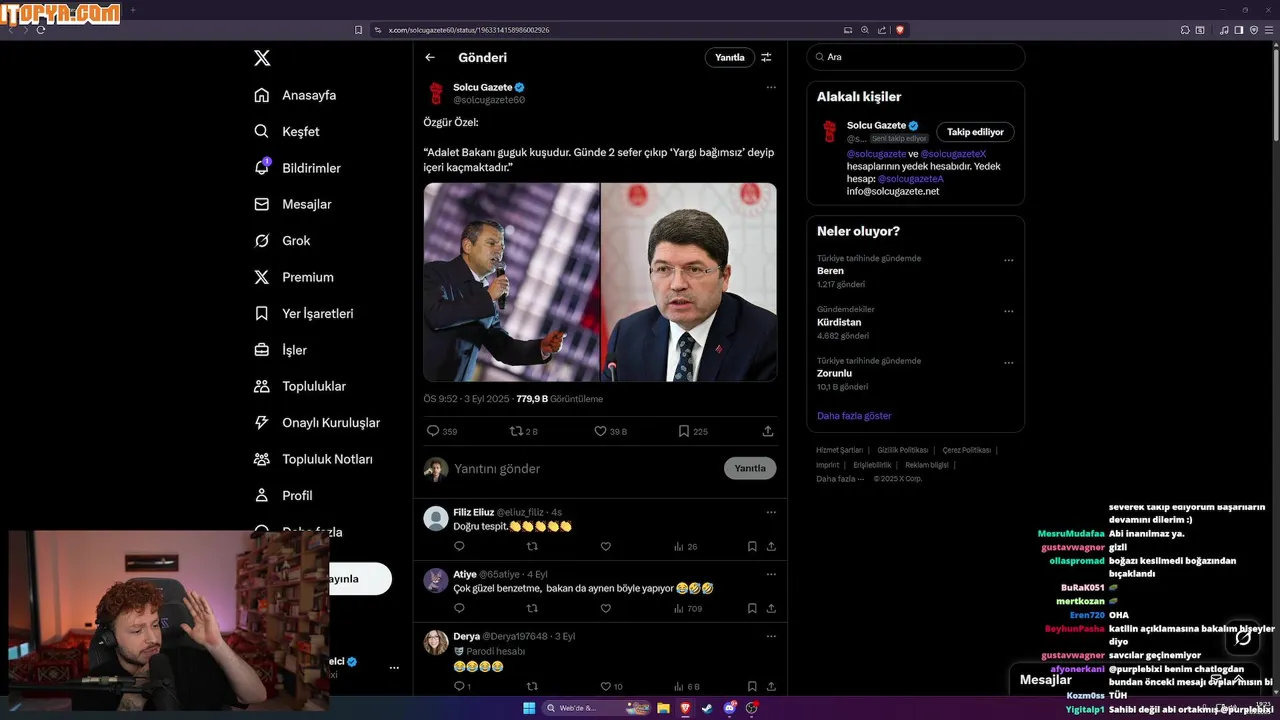
Task: Open reply filter settings icon
Action: (x=767, y=57)
